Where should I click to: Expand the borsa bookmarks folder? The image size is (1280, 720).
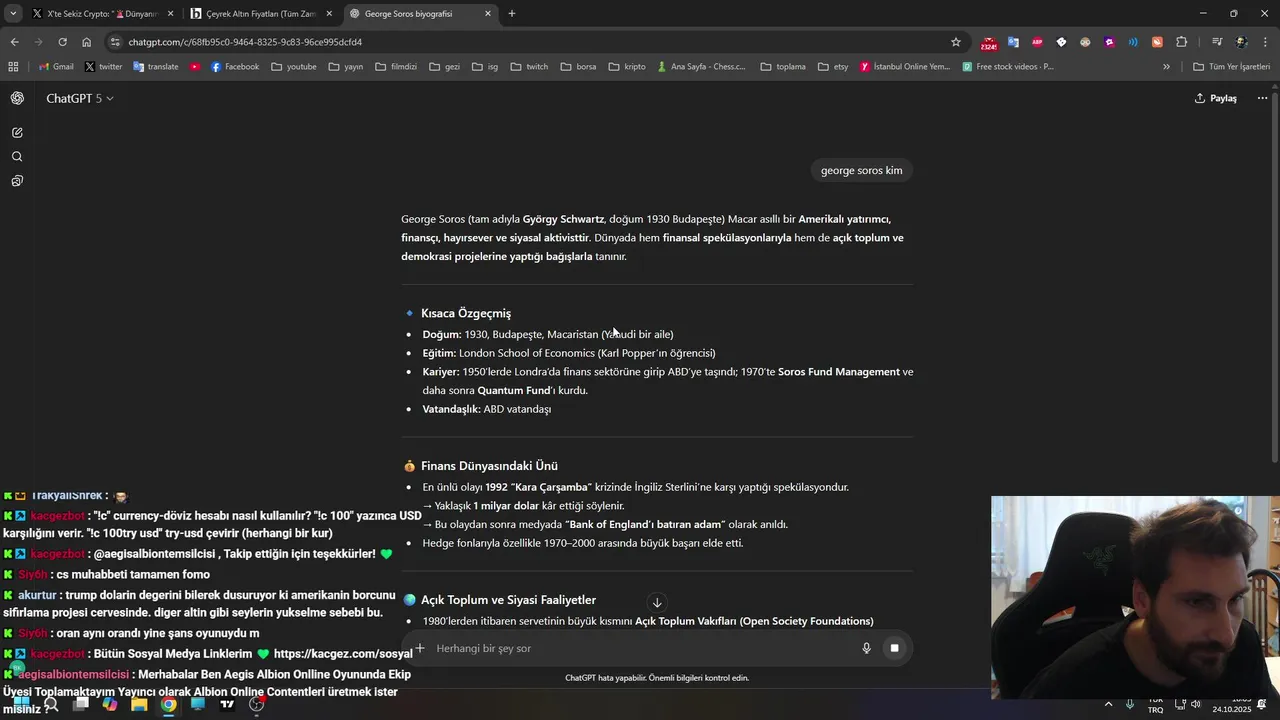coord(578,67)
